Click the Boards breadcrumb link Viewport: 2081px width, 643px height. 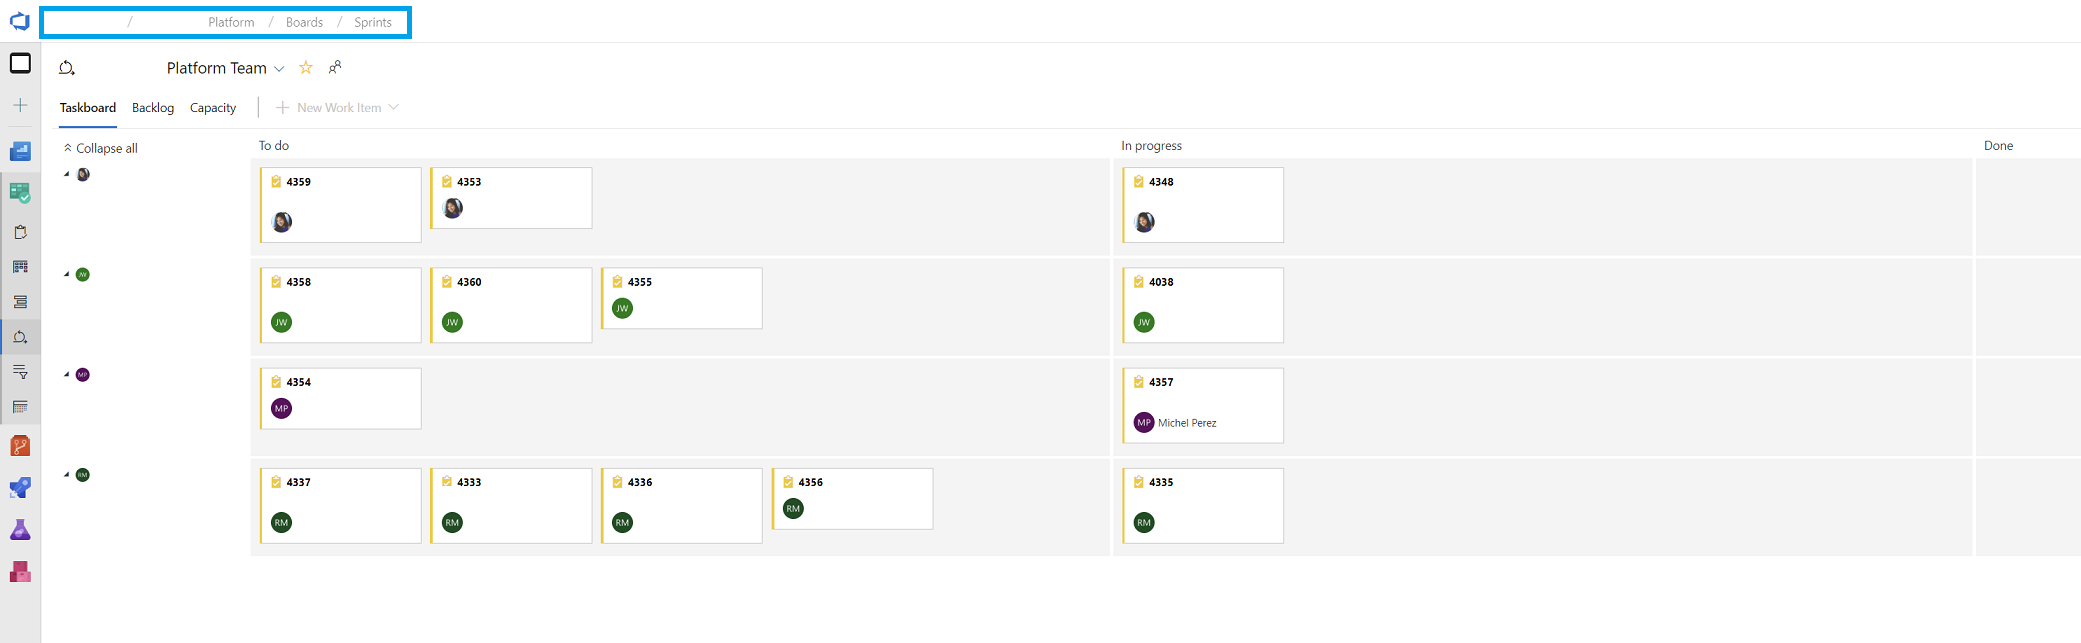(304, 22)
